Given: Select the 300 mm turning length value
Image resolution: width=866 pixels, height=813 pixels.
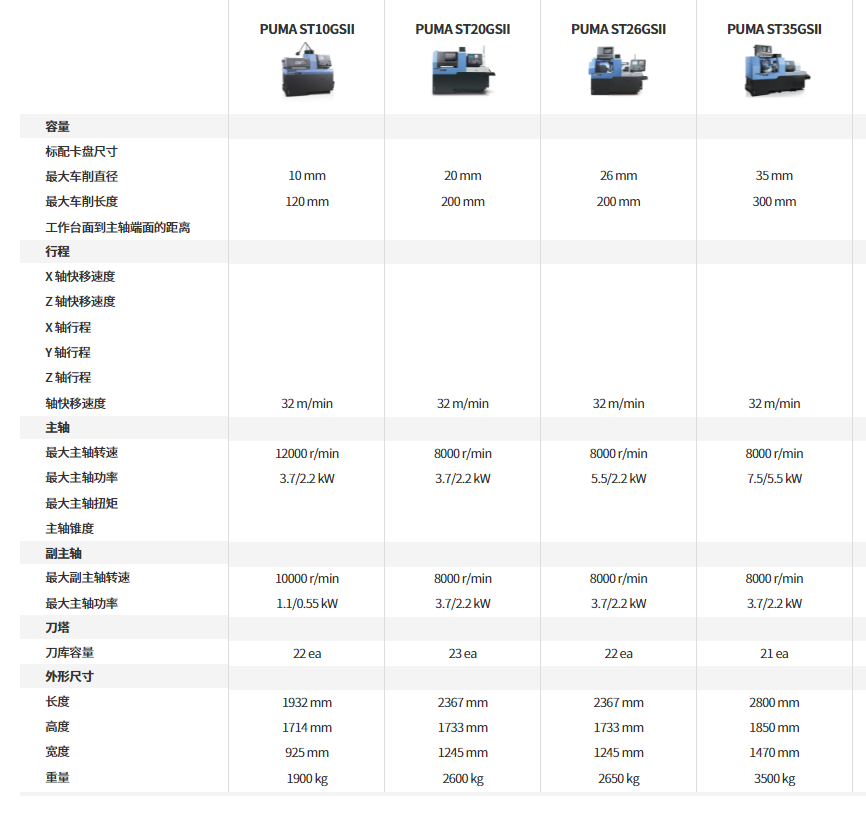Looking at the screenshot, I should (x=774, y=202).
